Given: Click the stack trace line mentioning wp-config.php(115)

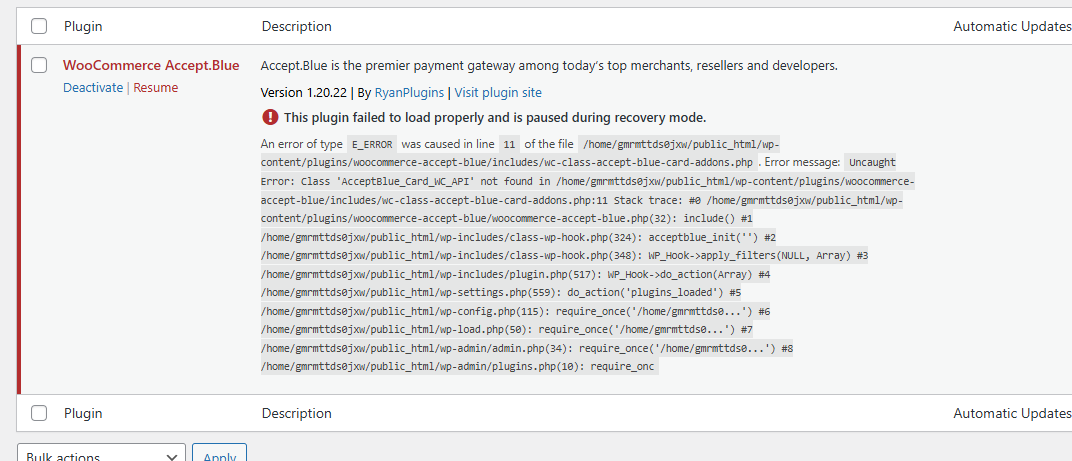Looking at the screenshot, I should point(516,311).
